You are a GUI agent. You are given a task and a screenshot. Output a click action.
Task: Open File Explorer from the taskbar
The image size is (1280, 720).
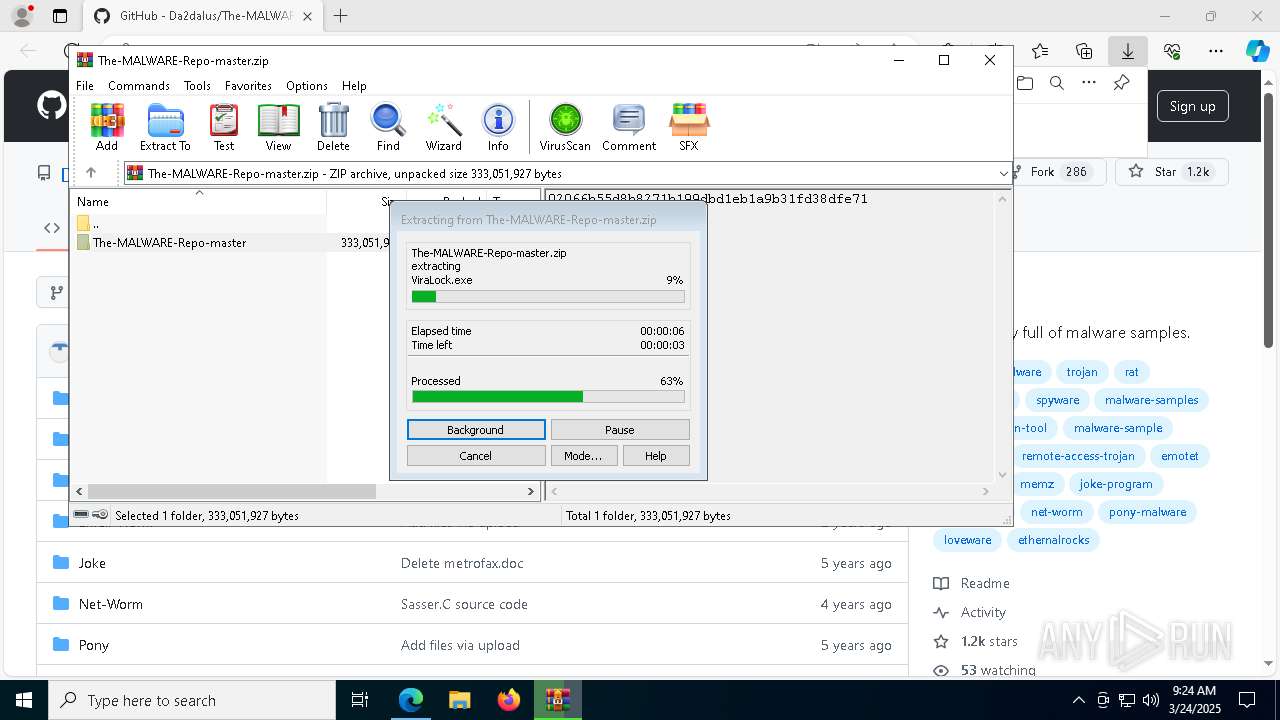[x=460, y=700]
